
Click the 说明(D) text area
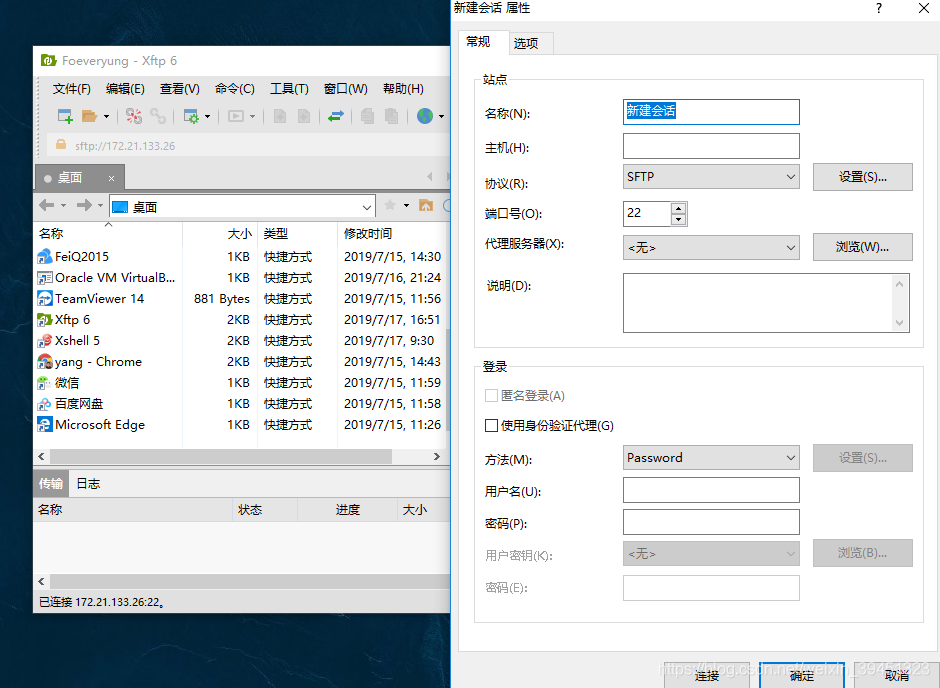(766, 303)
